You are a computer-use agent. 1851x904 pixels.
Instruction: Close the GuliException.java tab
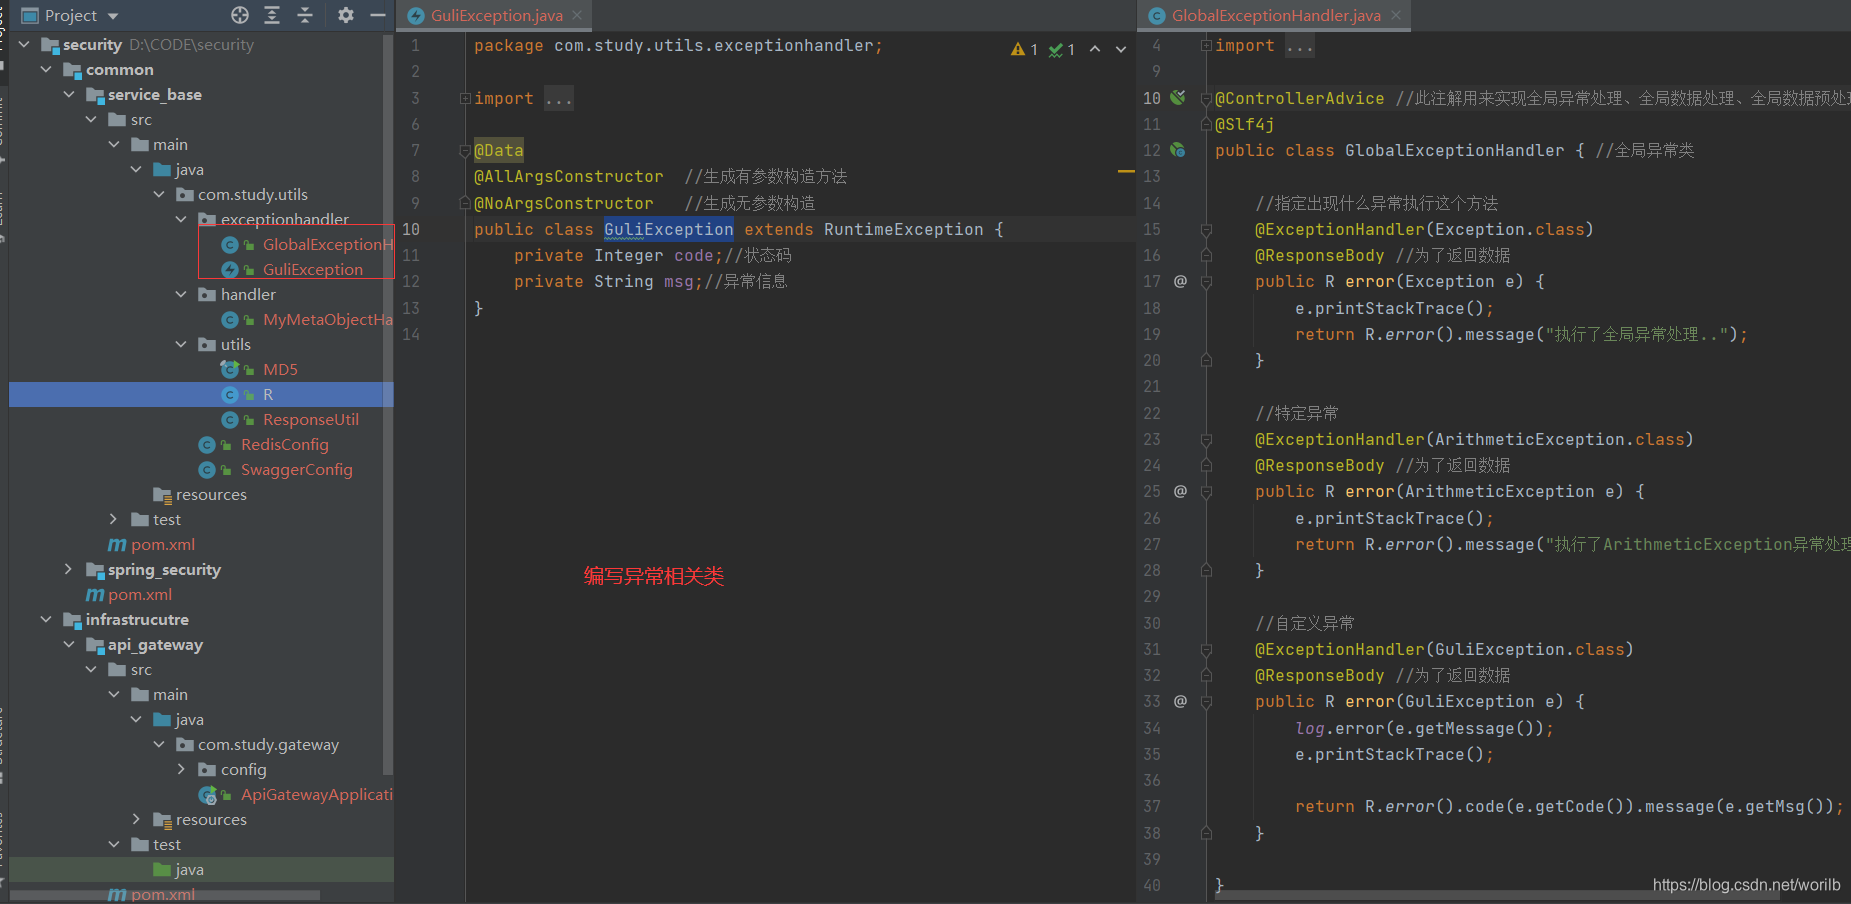[x=577, y=15]
